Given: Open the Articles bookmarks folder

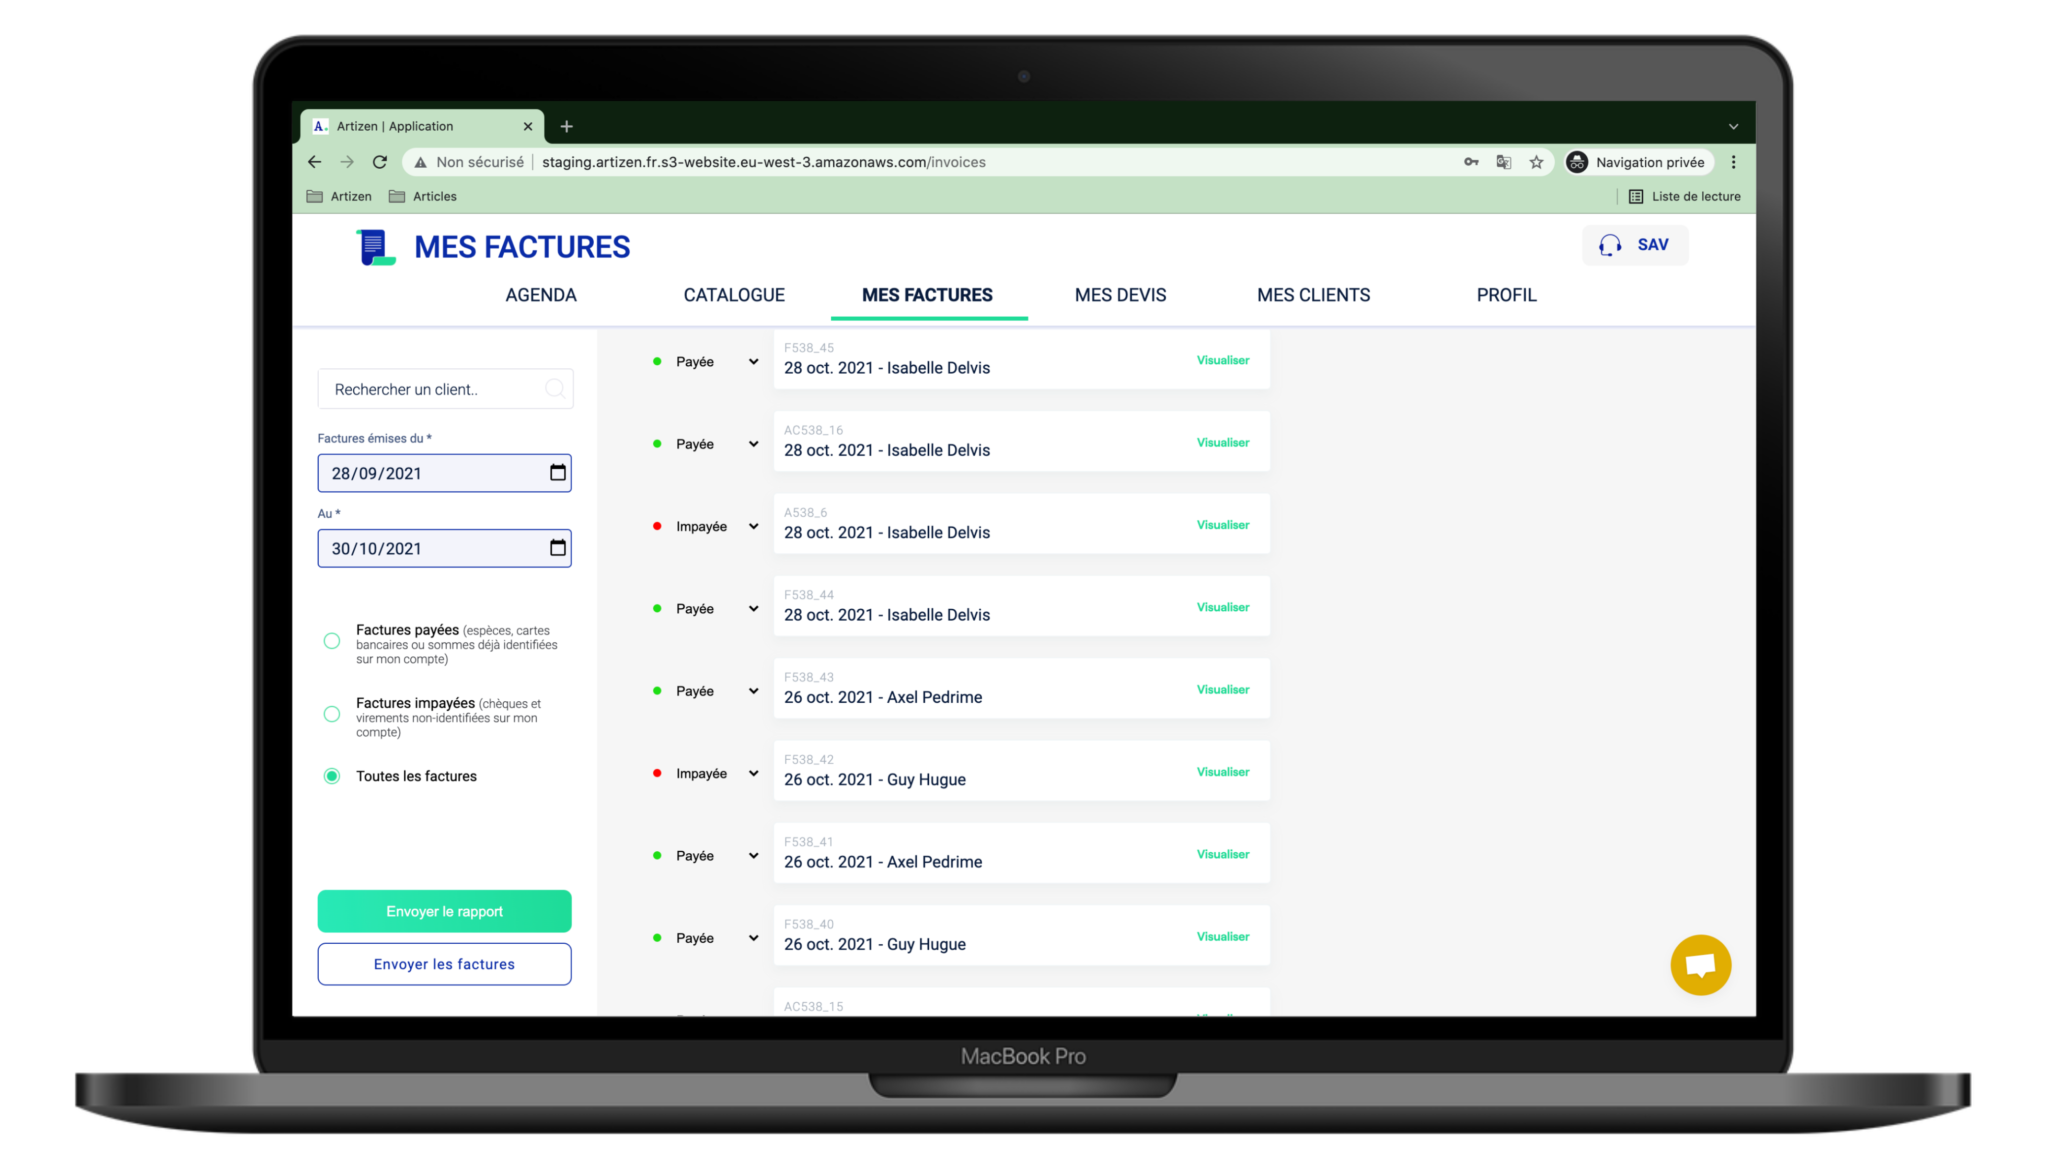Looking at the screenshot, I should point(423,196).
